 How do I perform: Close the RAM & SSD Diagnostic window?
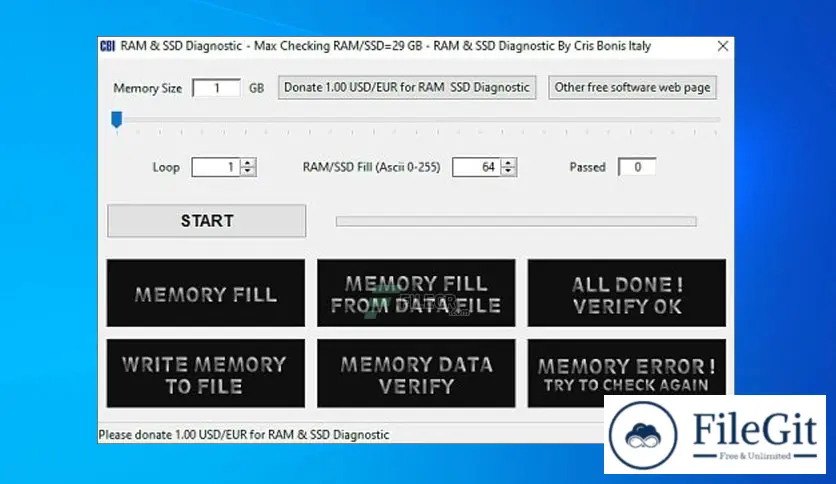coord(722,46)
